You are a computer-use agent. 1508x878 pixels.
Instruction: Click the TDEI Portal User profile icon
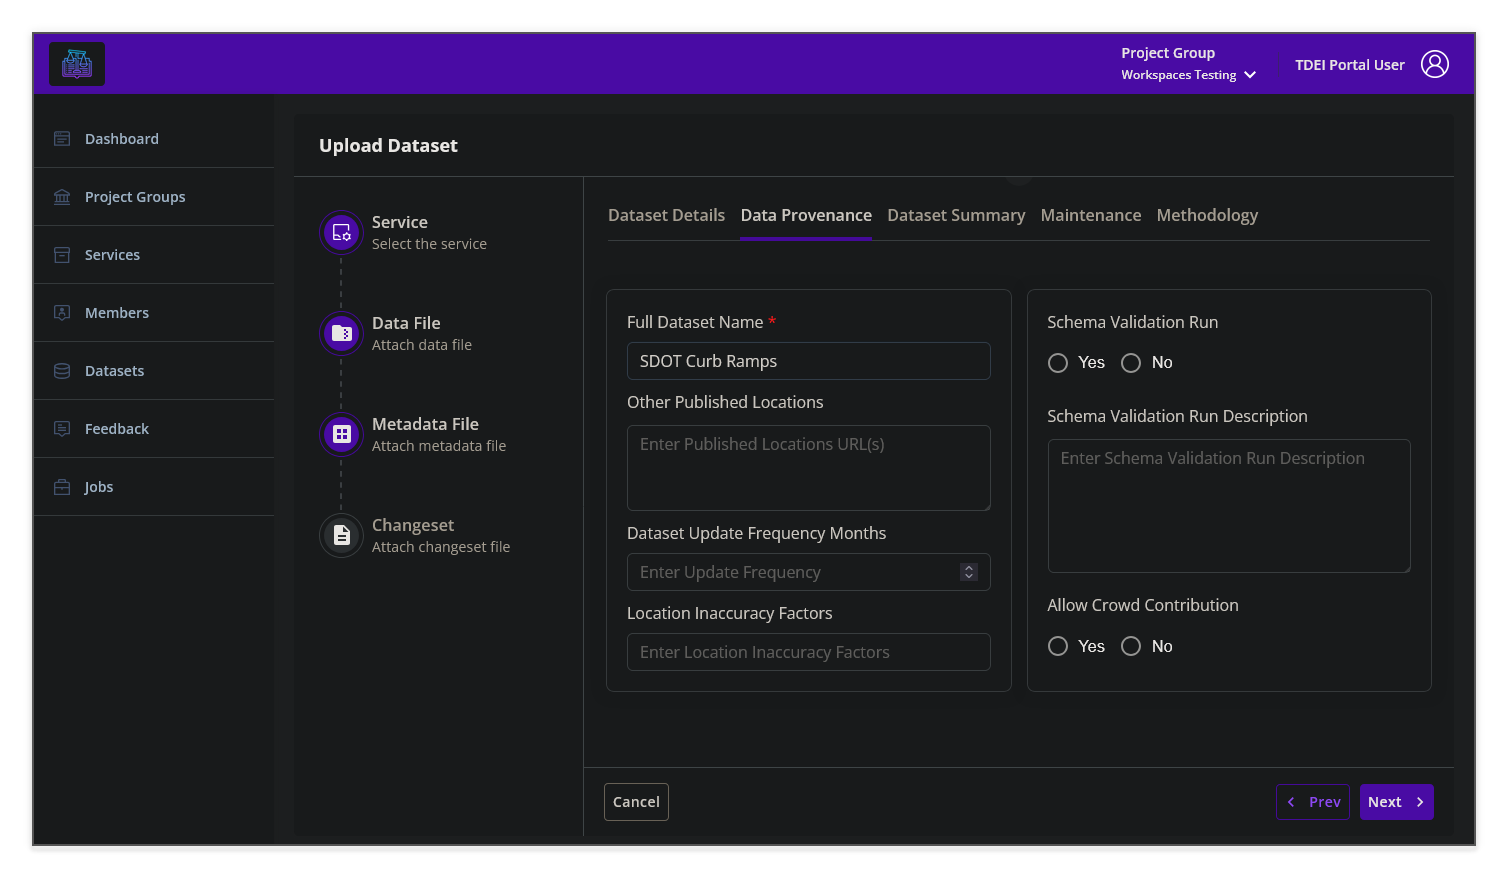click(x=1436, y=63)
